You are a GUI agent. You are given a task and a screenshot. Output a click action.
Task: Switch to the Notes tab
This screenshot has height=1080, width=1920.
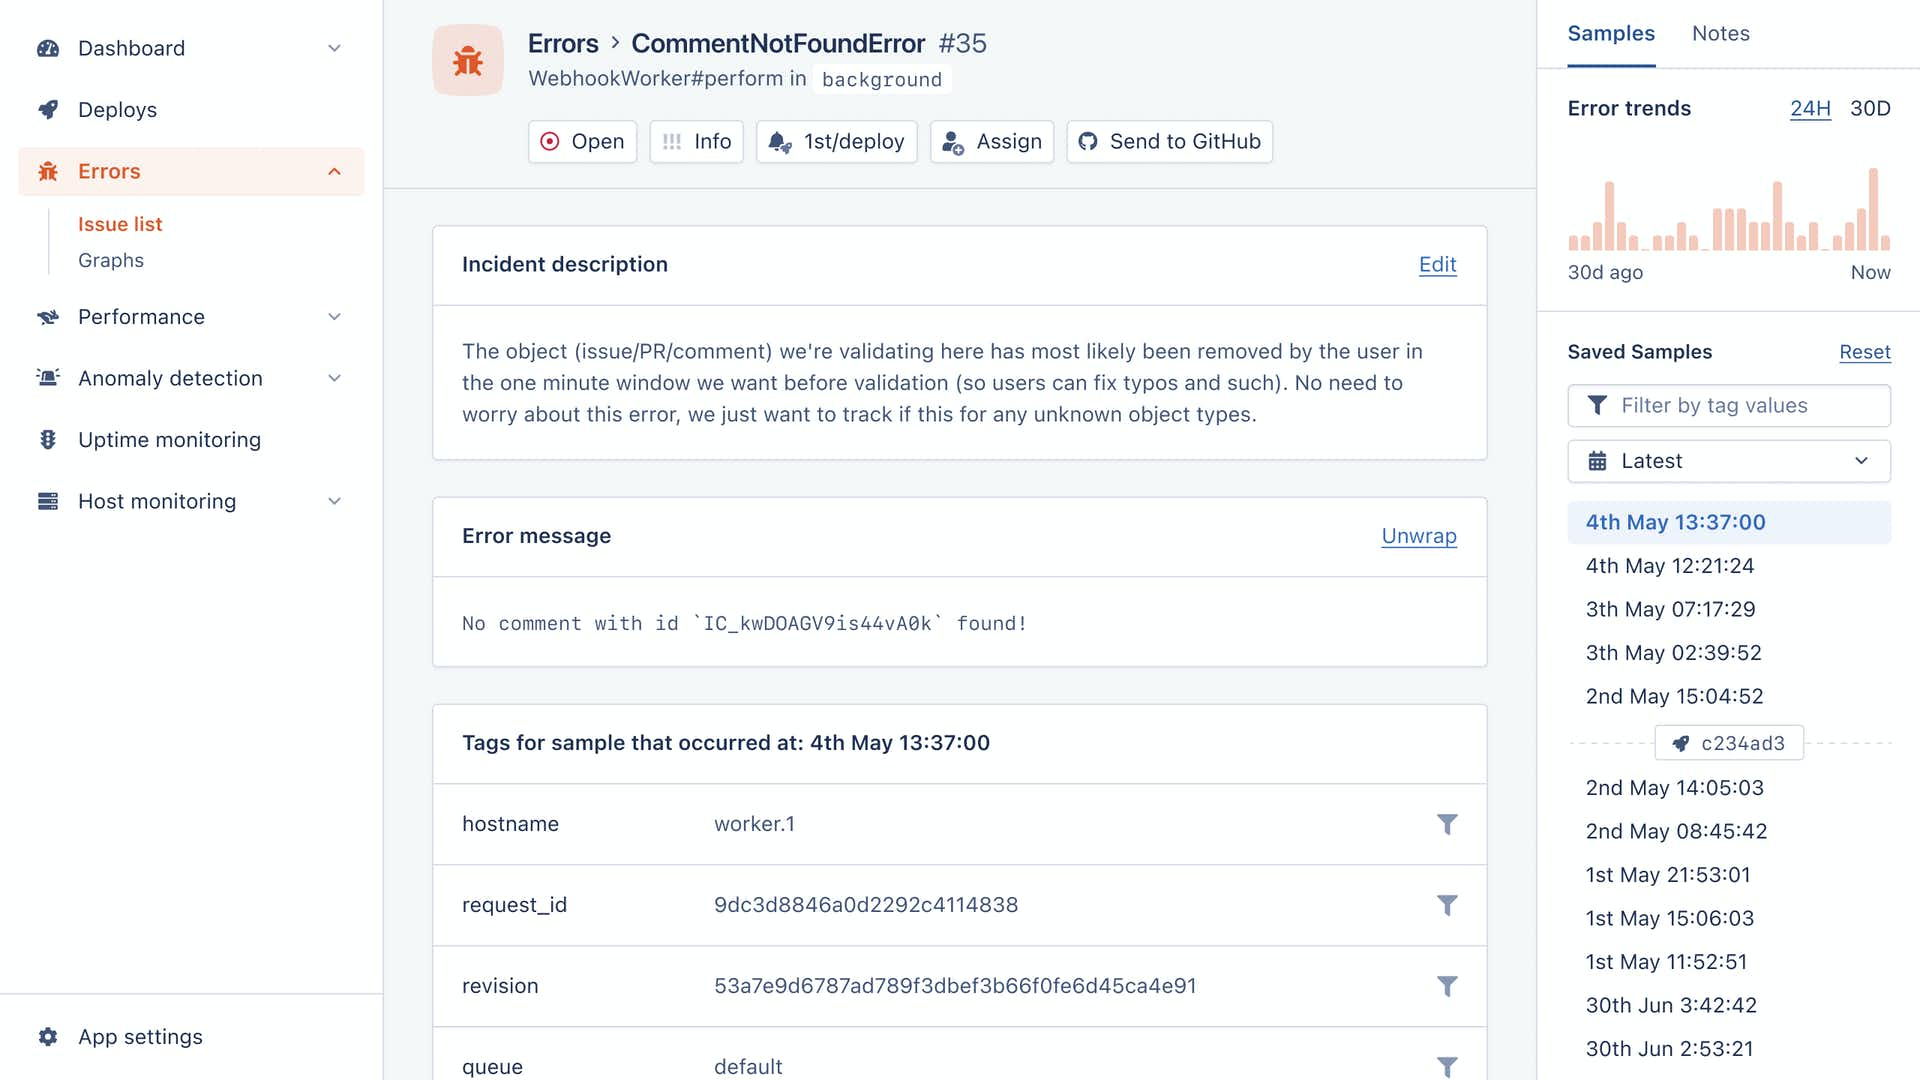(1721, 33)
